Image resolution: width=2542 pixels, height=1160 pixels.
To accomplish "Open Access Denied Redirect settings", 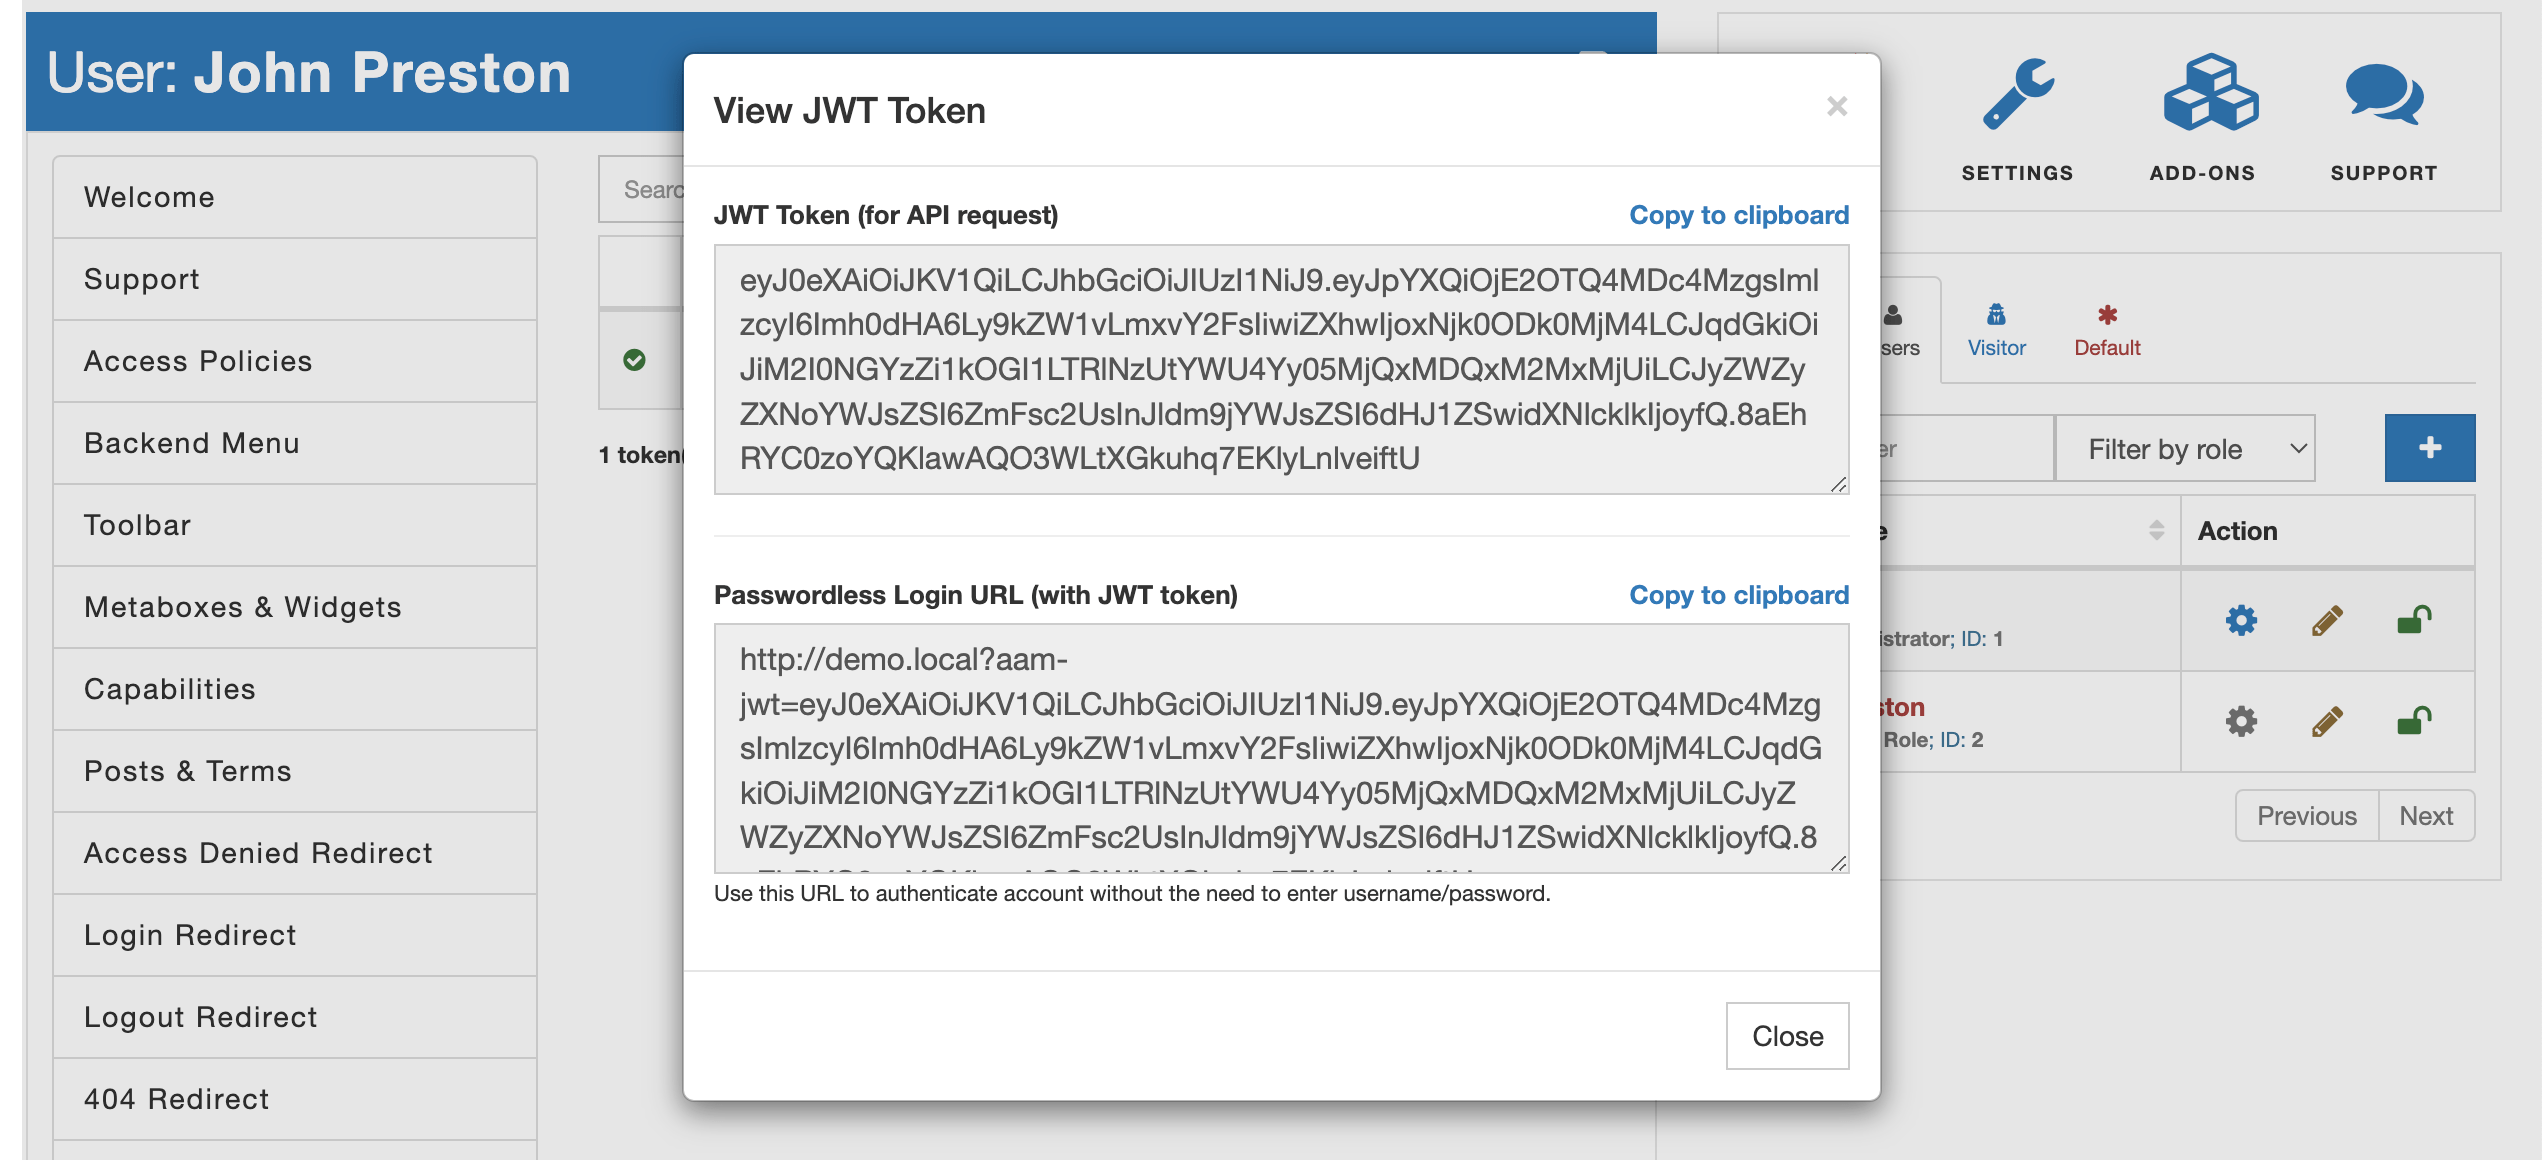I will coord(258,852).
